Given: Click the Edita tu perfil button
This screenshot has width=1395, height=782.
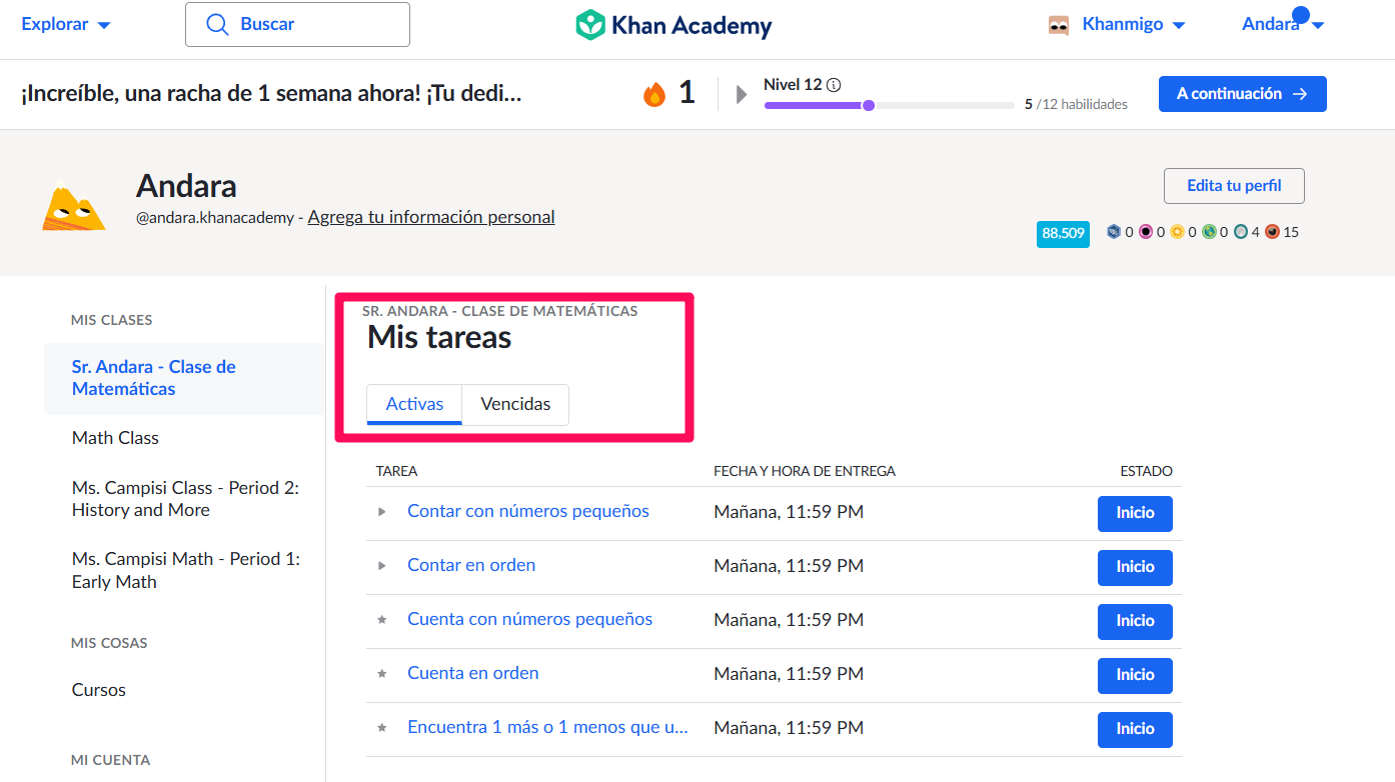Looking at the screenshot, I should coord(1234,186).
